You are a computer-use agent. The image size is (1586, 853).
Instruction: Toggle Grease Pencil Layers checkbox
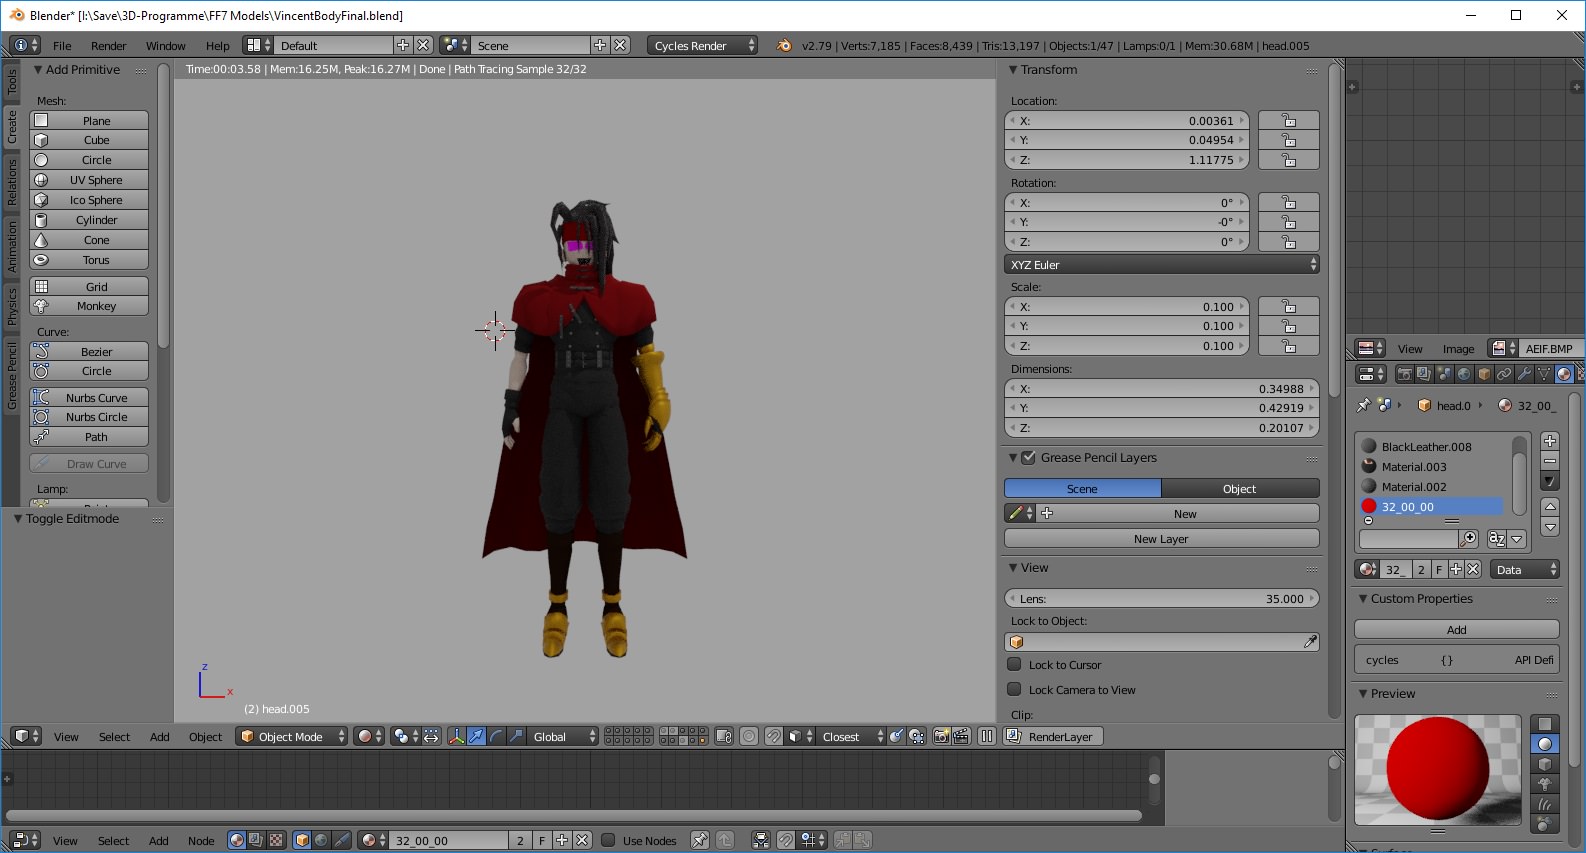tap(1028, 458)
